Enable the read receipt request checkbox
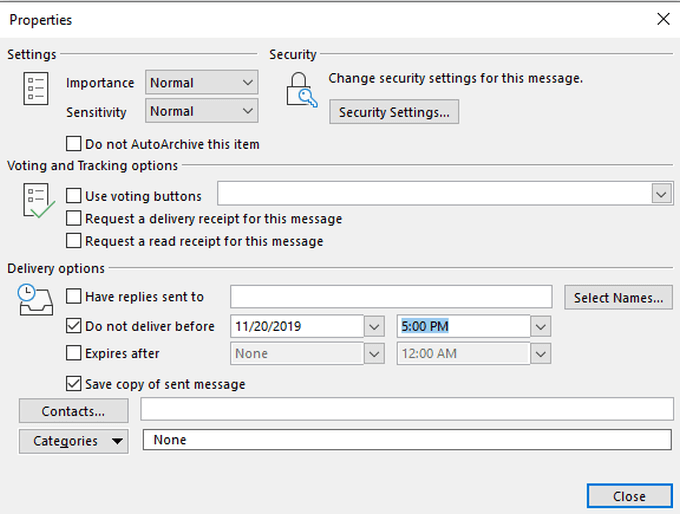The height and width of the screenshot is (514, 680). click(x=74, y=241)
